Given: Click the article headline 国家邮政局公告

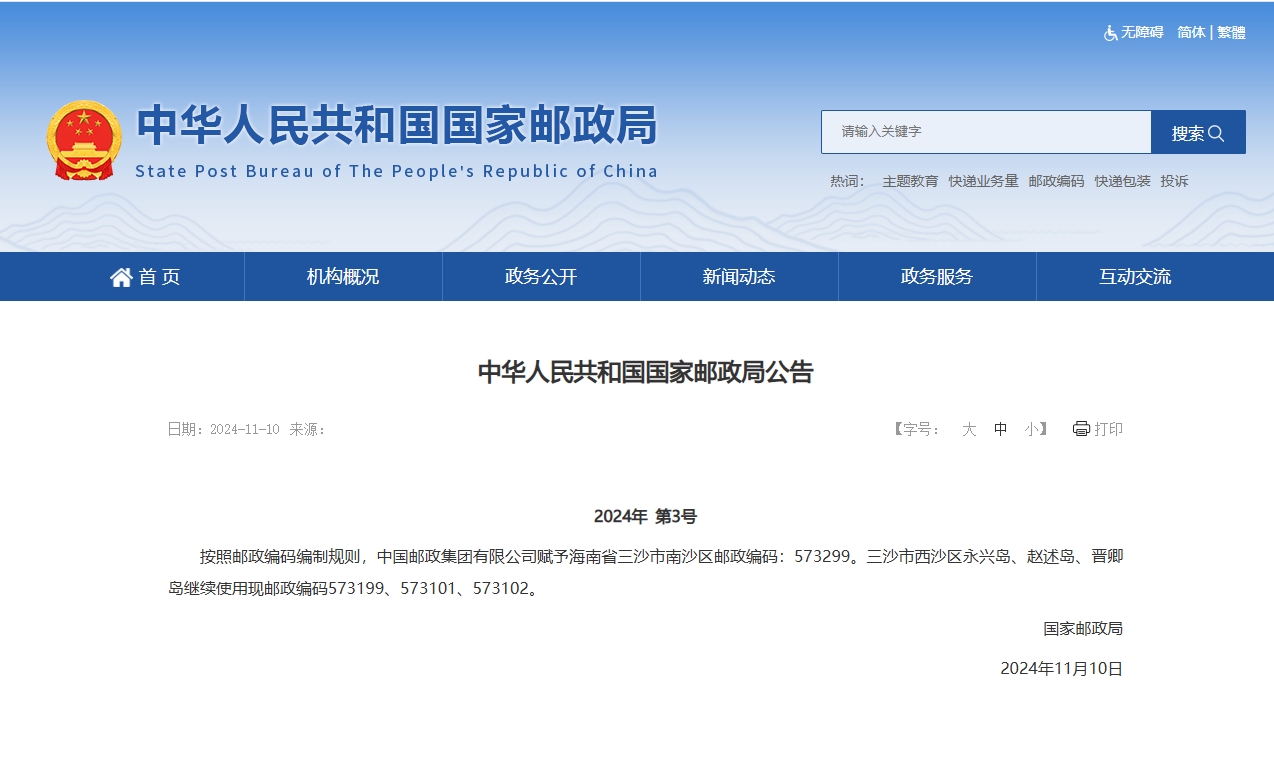Looking at the screenshot, I should tap(646, 373).
